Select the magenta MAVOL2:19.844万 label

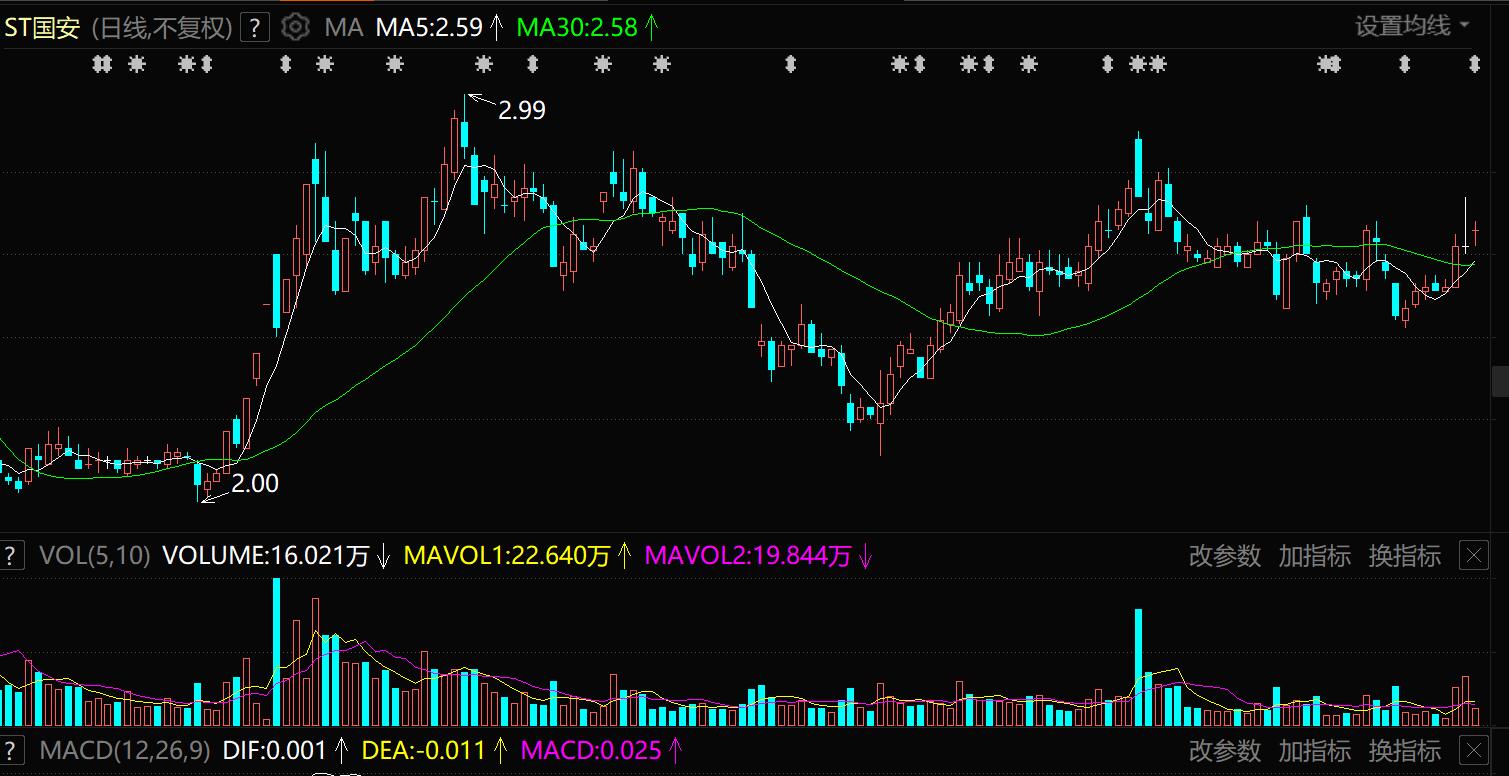click(747, 556)
